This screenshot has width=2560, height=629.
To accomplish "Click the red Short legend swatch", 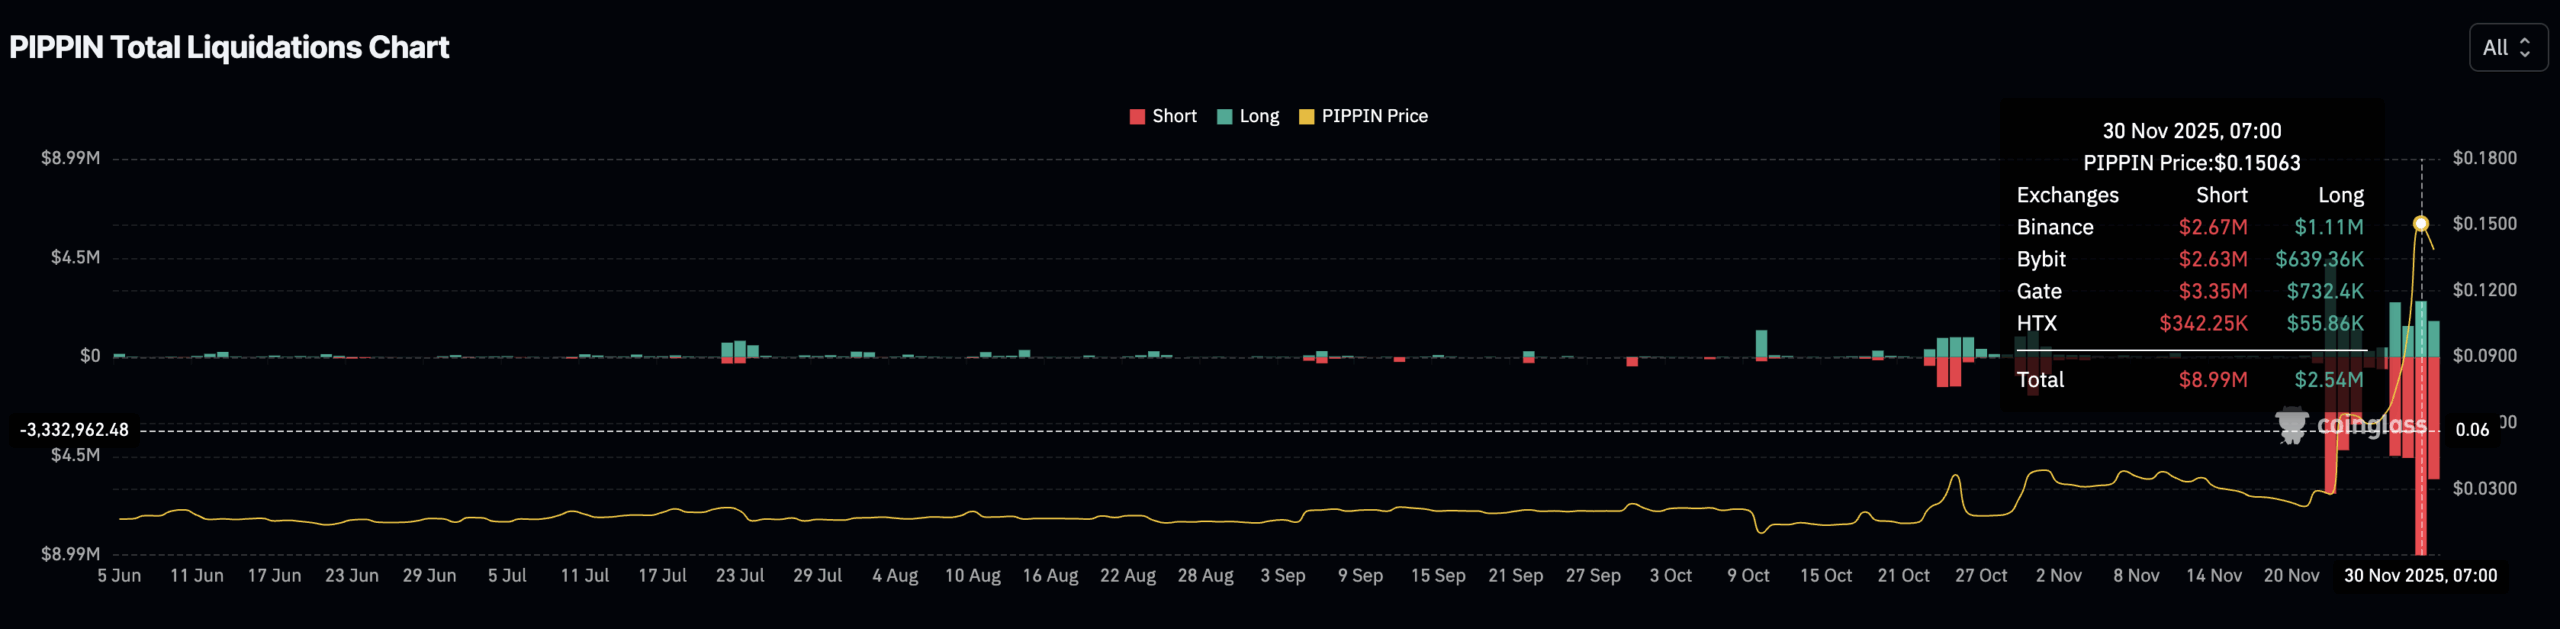I will pyautogui.click(x=1137, y=117).
